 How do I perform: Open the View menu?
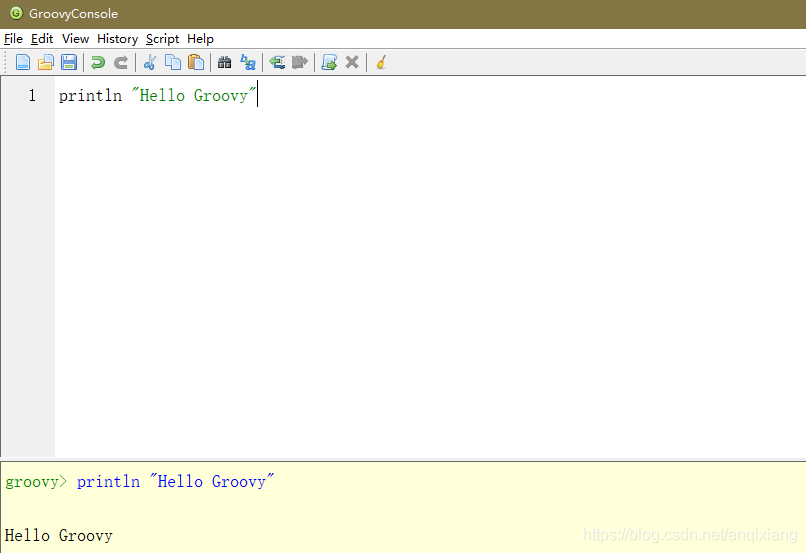(75, 39)
